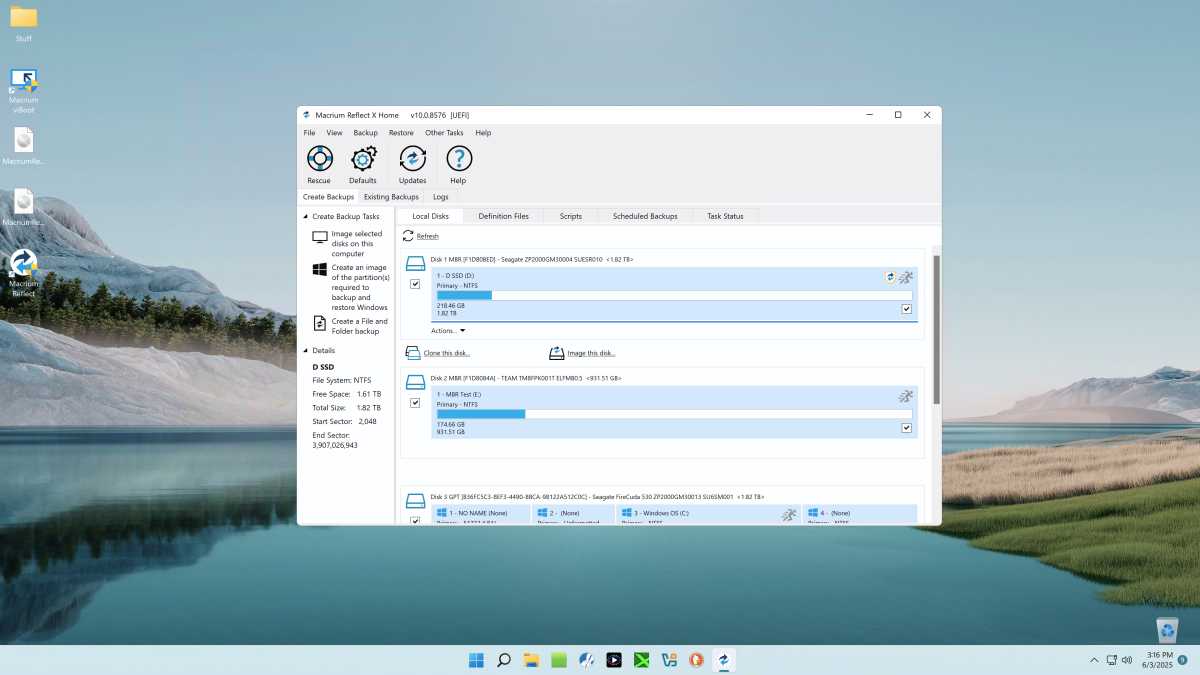Open the Help menu in menu bar

(x=483, y=132)
